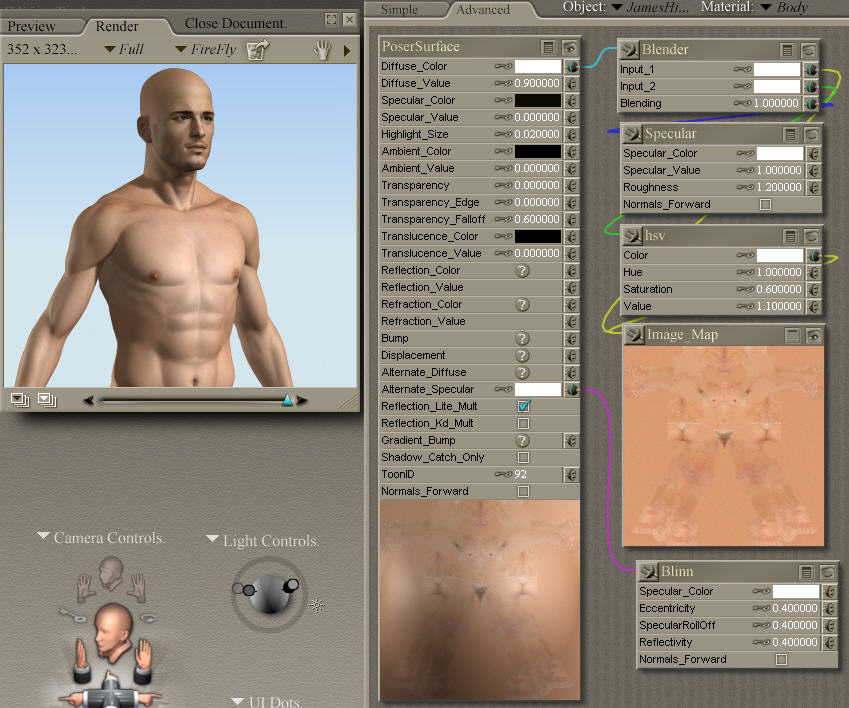Enable the Shadow_Catch_Only checkbox

tap(523, 458)
